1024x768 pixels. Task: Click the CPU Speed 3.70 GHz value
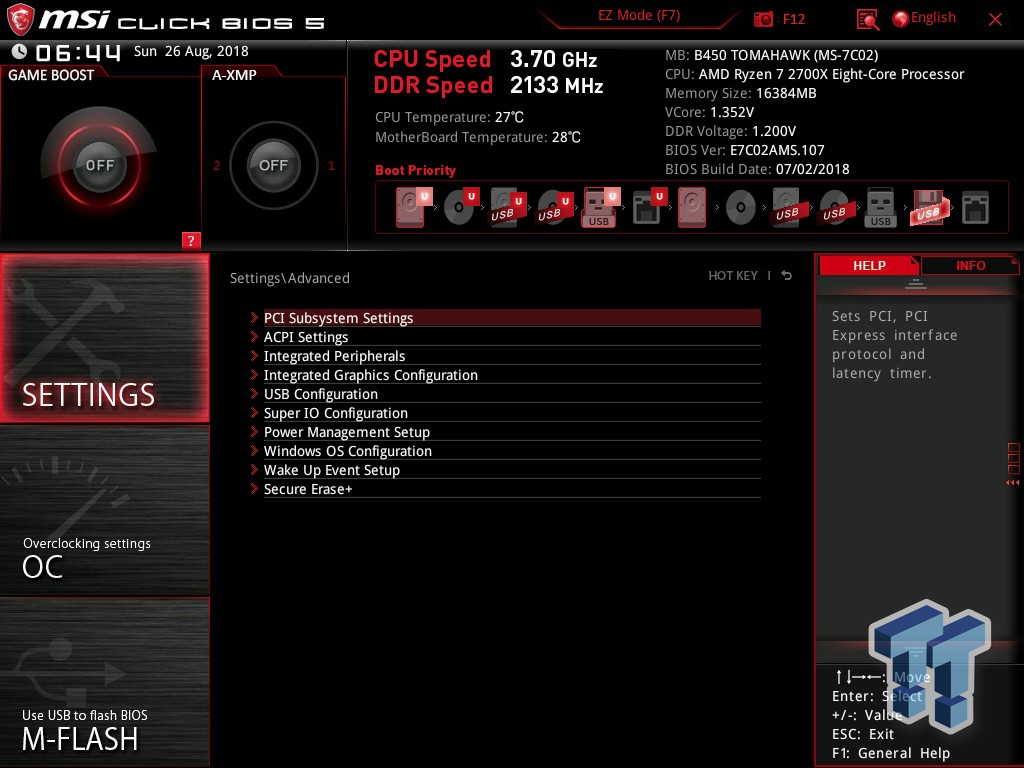[554, 59]
